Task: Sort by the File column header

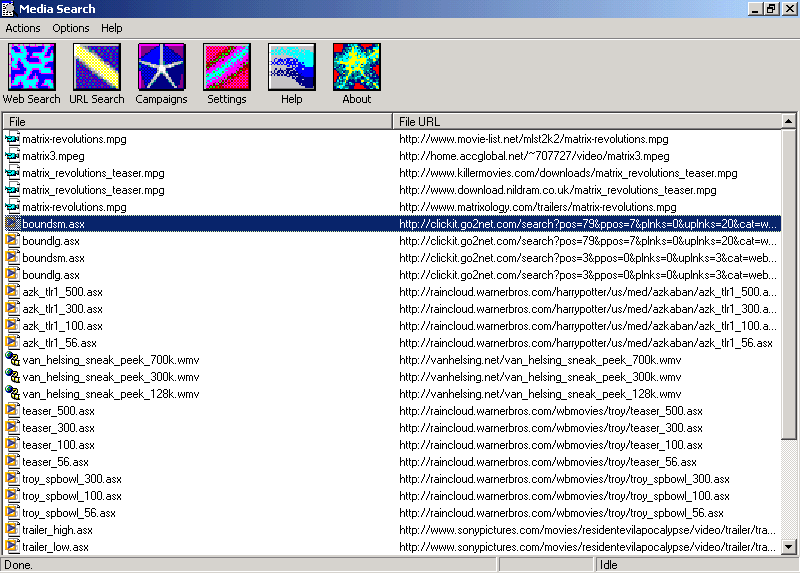Action: coord(197,121)
